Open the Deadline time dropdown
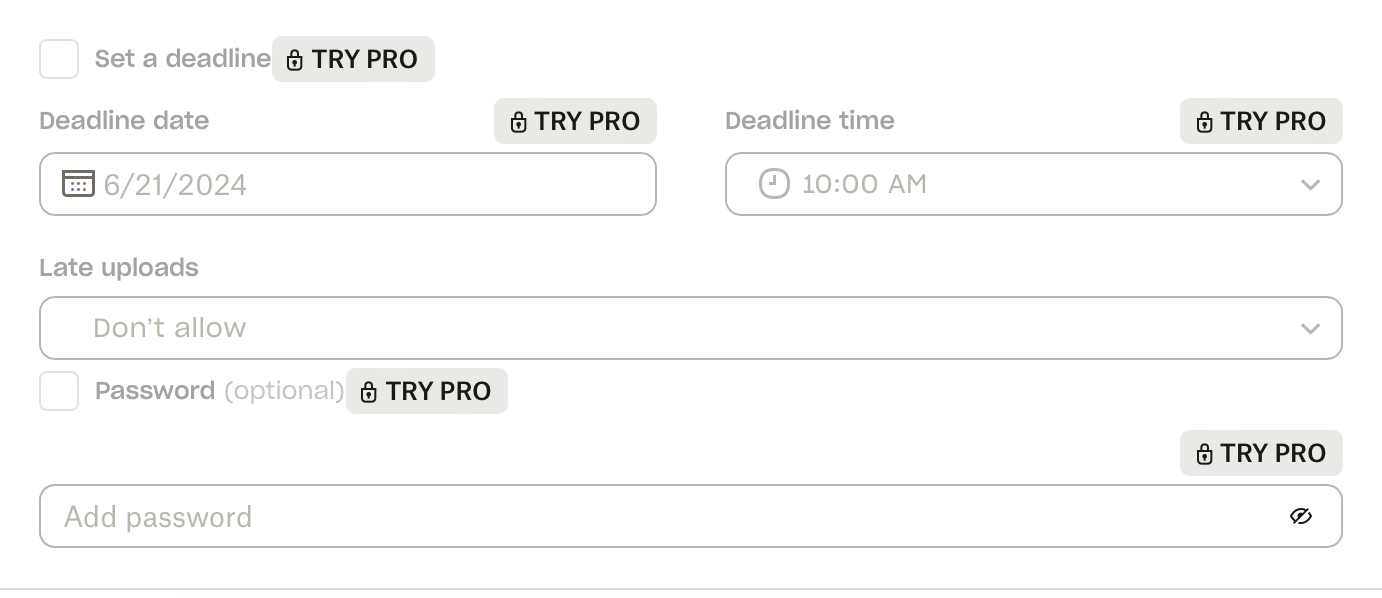Viewport: 1382px width, 598px height. point(1311,184)
